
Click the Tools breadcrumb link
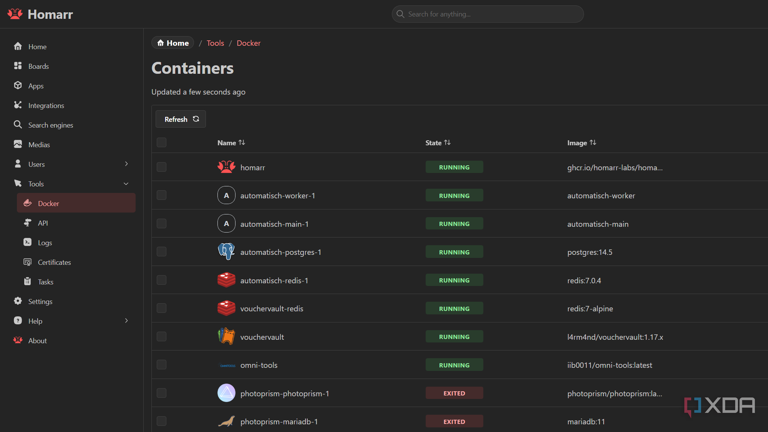pos(215,43)
